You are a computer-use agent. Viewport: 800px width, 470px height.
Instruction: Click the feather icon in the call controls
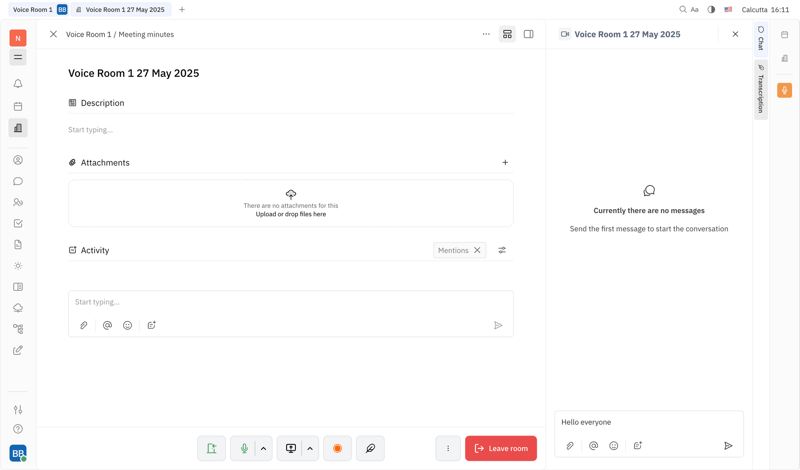[x=370, y=448]
